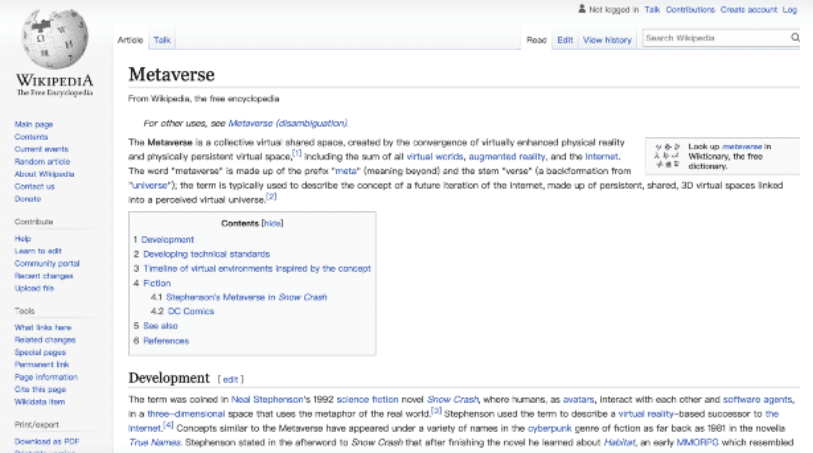Click footnote reference [2]
The height and width of the screenshot is (453, 813).
(x=271, y=196)
